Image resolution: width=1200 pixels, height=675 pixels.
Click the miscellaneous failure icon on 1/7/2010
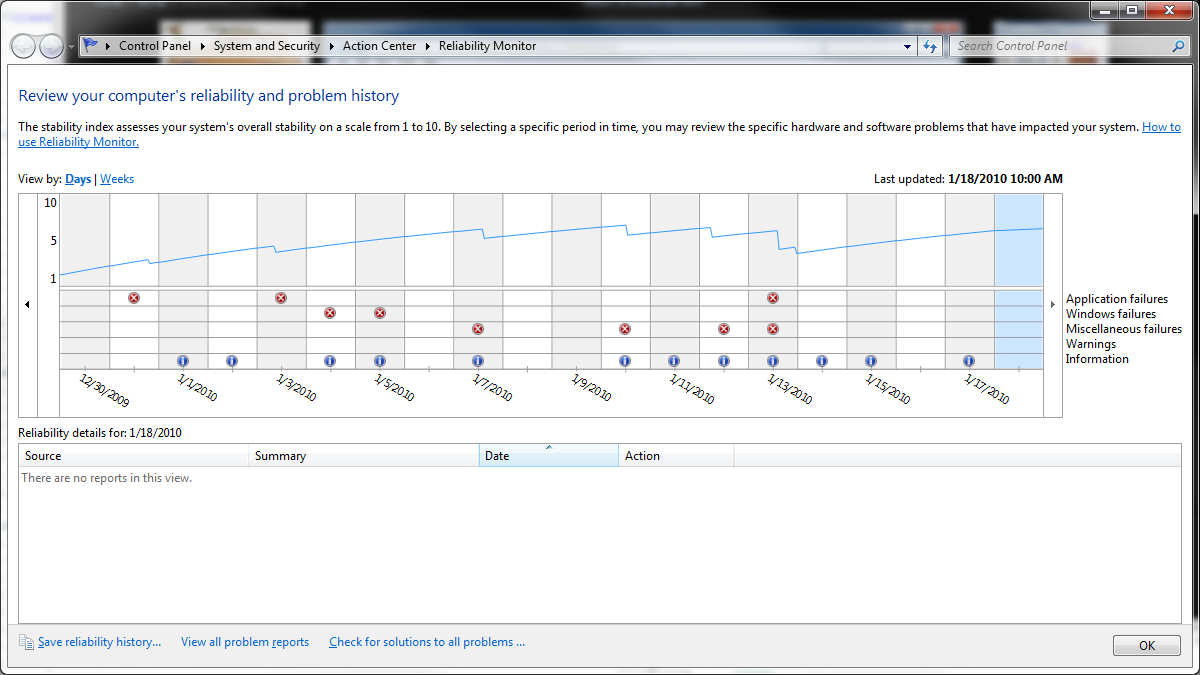click(478, 329)
